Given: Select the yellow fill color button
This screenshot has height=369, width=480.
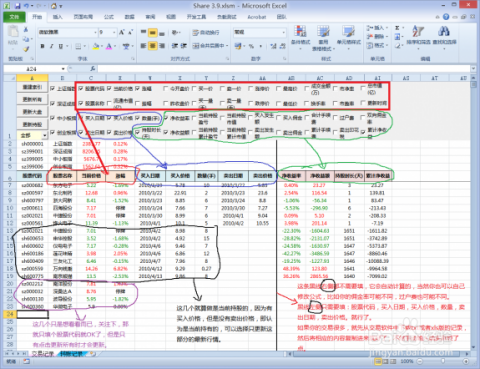Looking at the screenshot, I should coord(96,46).
